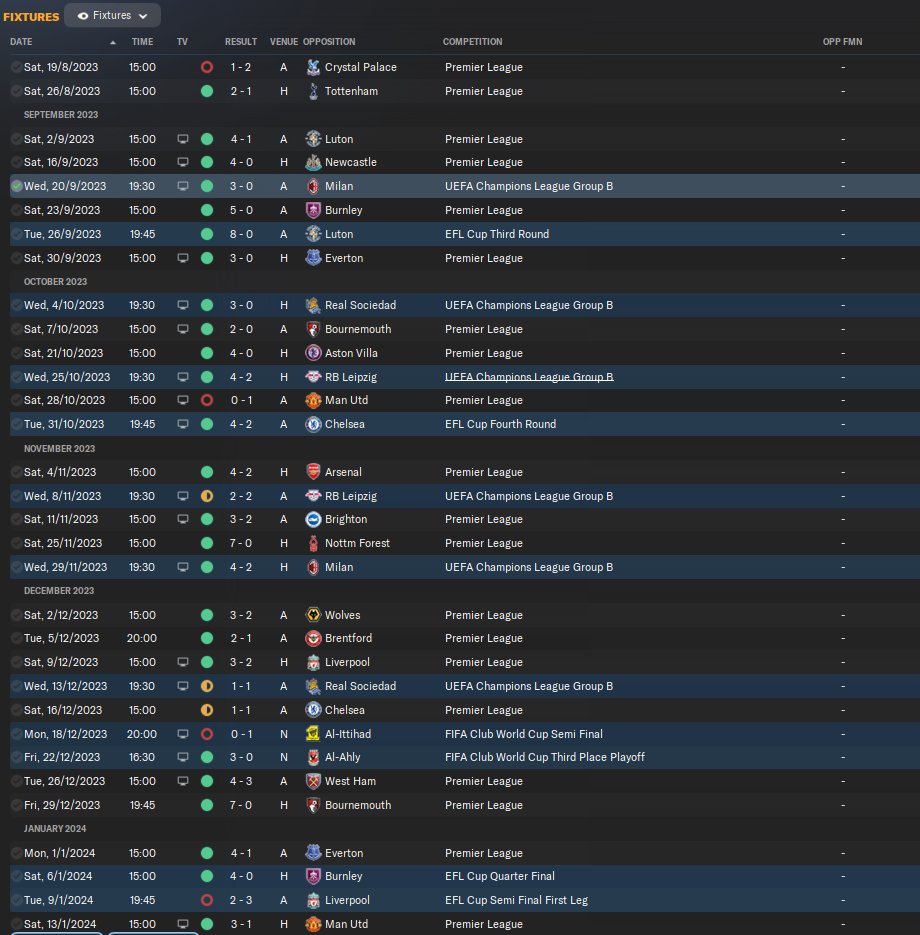The height and width of the screenshot is (935, 920).
Task: Click RB Leipzig badge on 25/10/2023 row
Action: [313, 377]
